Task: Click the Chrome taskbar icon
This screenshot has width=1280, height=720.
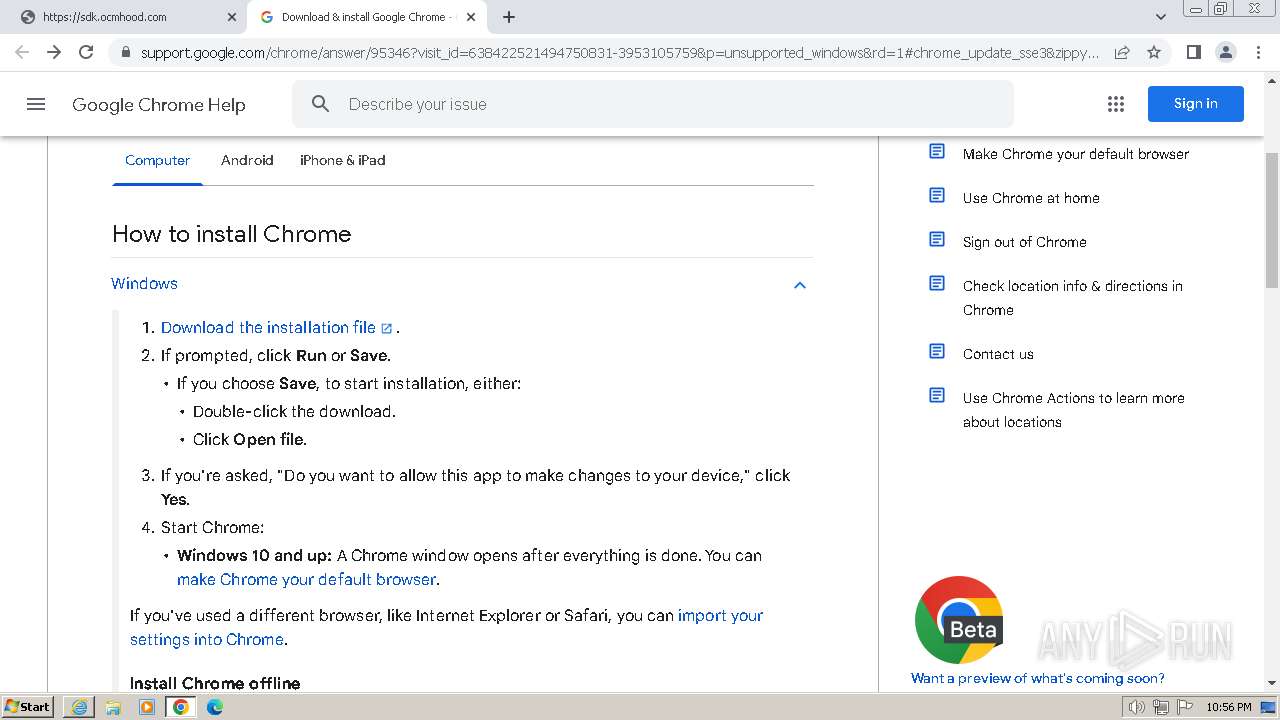Action: [181, 707]
